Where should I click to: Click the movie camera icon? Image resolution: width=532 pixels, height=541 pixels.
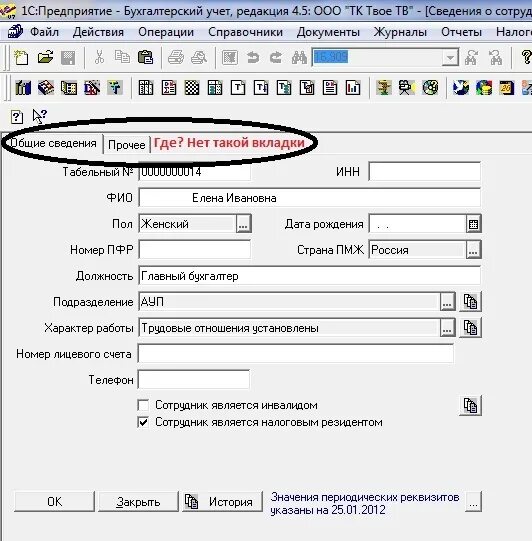click(x=407, y=88)
